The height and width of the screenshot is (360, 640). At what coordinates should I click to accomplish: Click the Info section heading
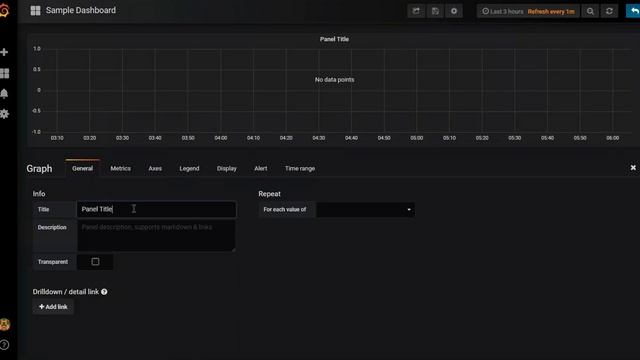coord(39,194)
